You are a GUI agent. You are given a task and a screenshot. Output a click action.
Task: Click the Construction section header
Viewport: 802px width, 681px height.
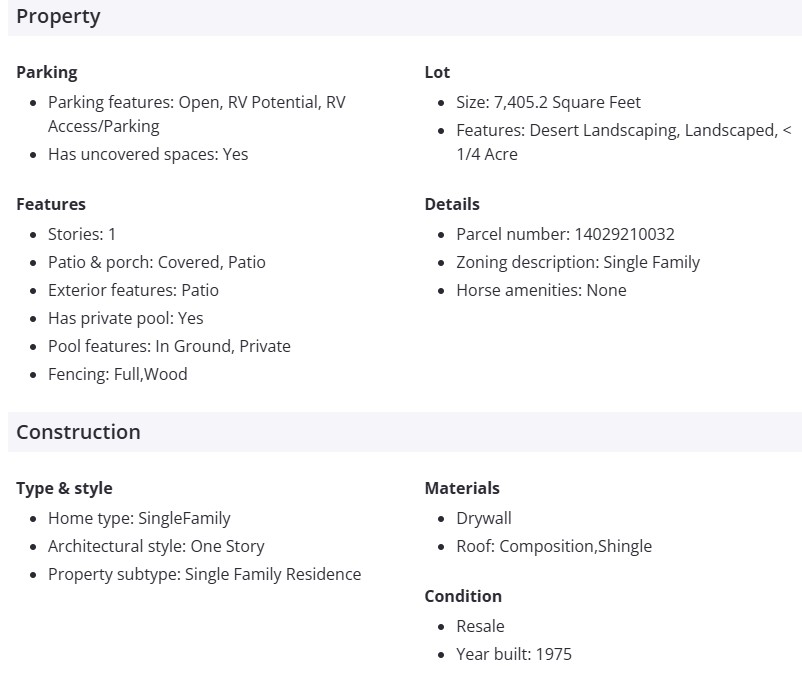(78, 432)
